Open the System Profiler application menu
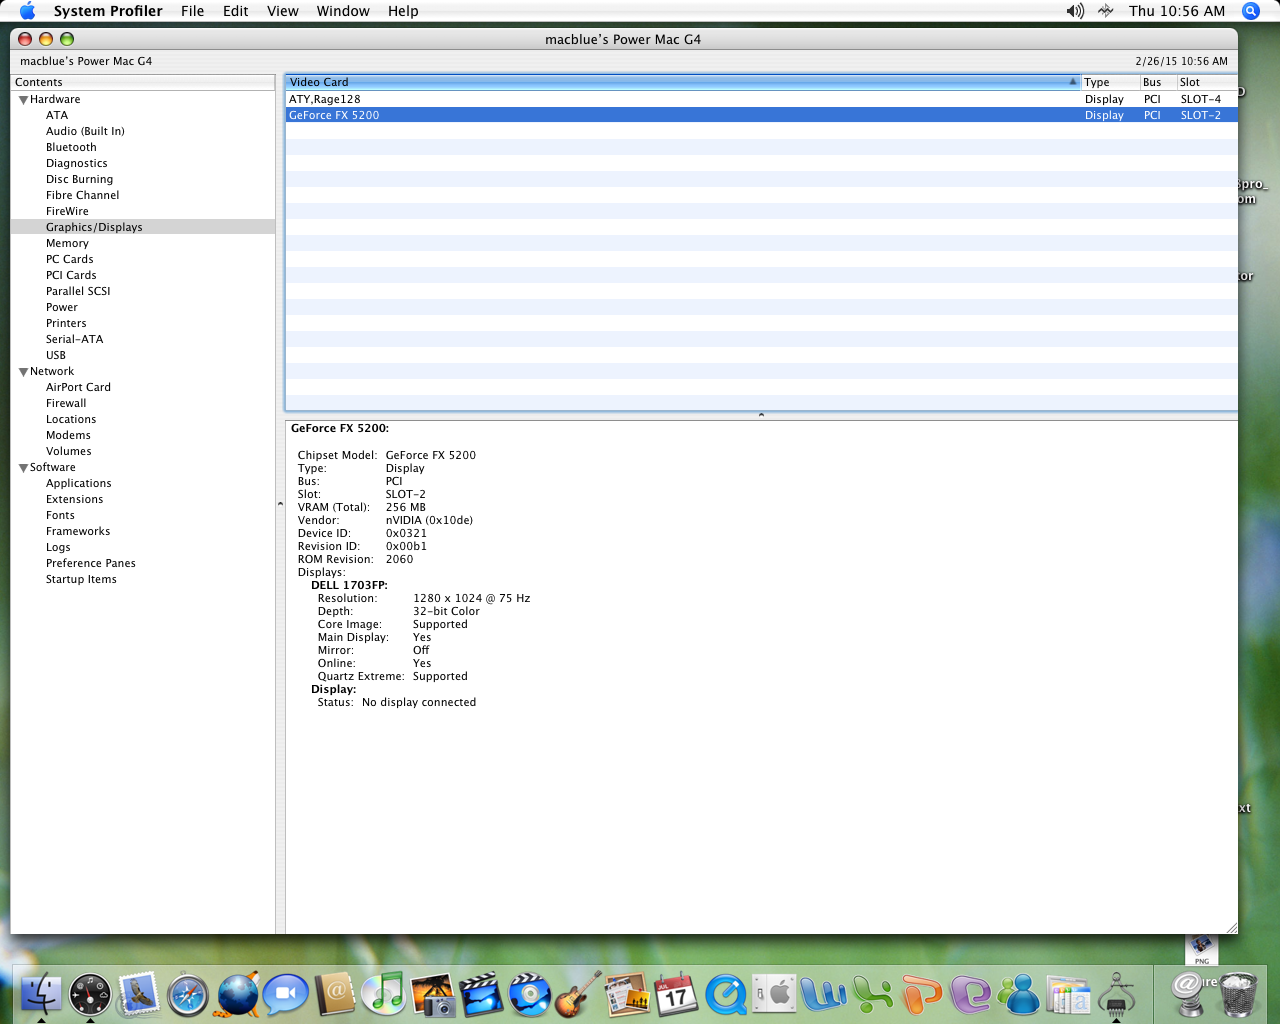The image size is (1280, 1024). tap(108, 11)
